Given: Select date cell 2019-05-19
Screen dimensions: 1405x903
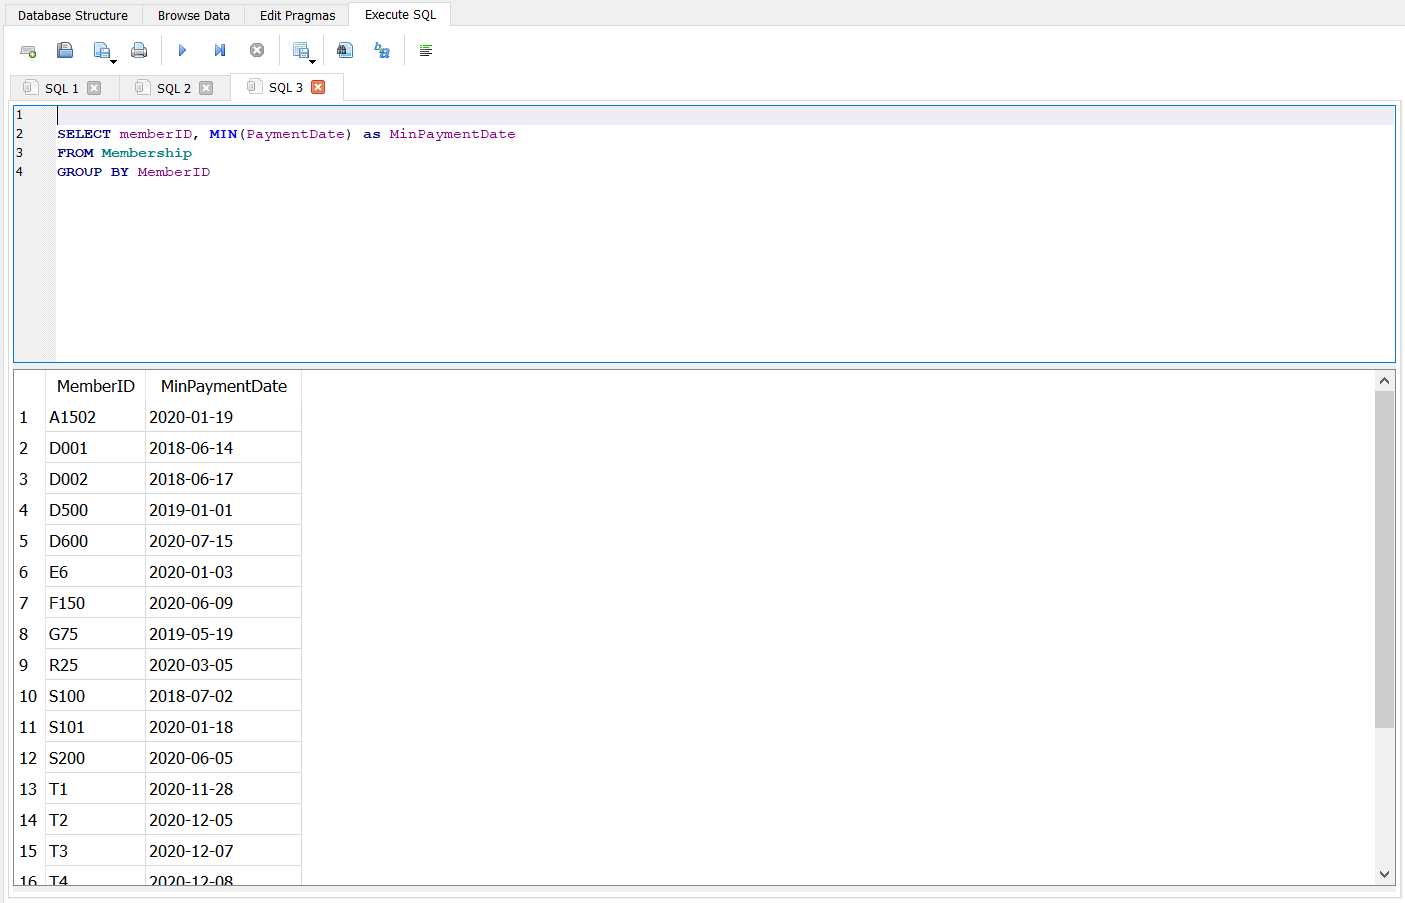Looking at the screenshot, I should click(x=223, y=634).
